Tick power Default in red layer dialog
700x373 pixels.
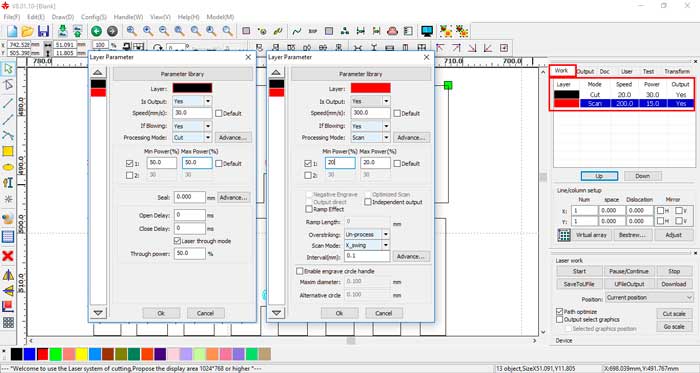coord(396,164)
